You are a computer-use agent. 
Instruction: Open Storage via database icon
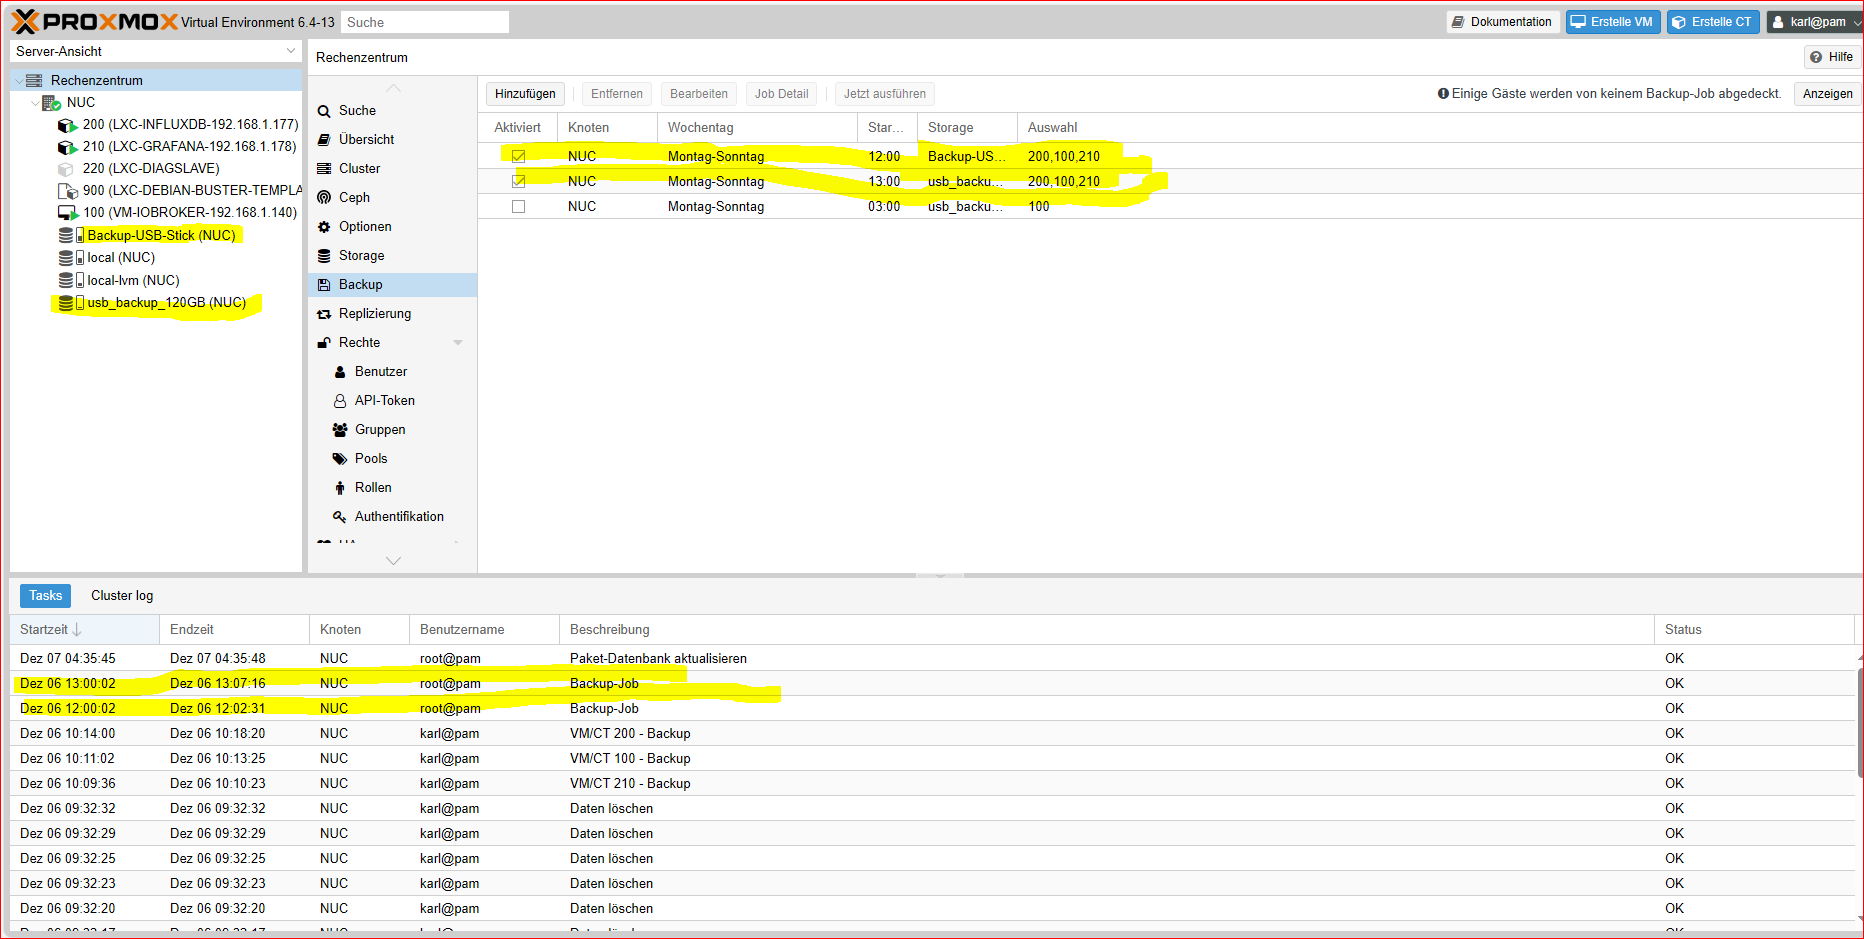pyautogui.click(x=324, y=256)
